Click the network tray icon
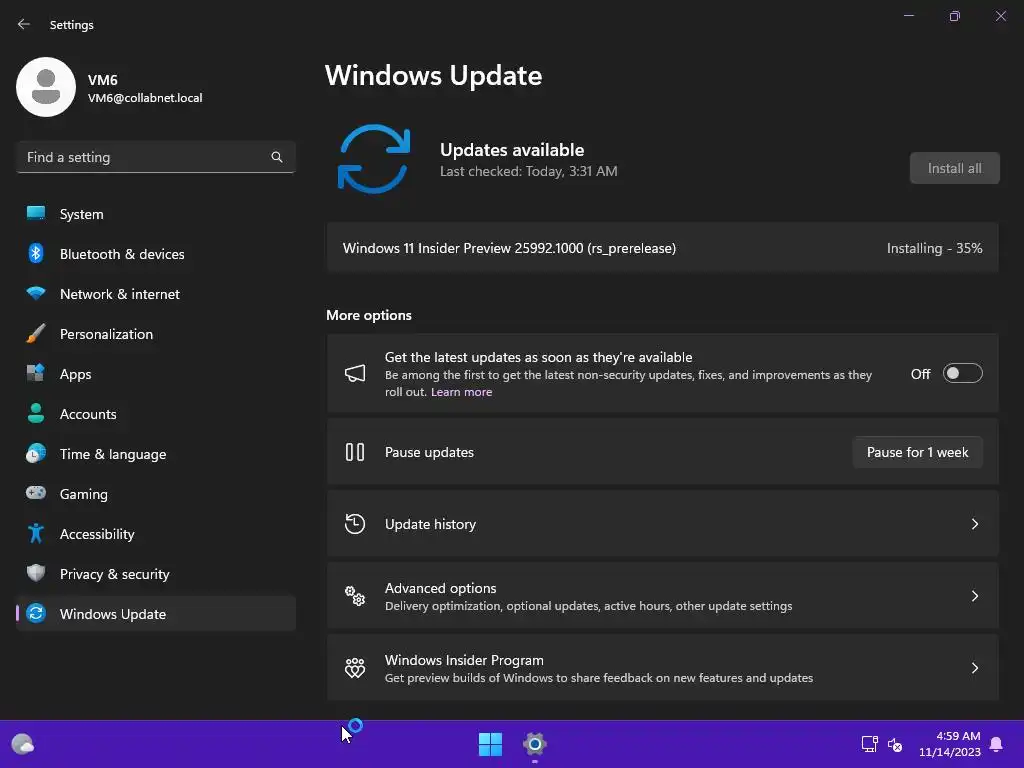 869,744
